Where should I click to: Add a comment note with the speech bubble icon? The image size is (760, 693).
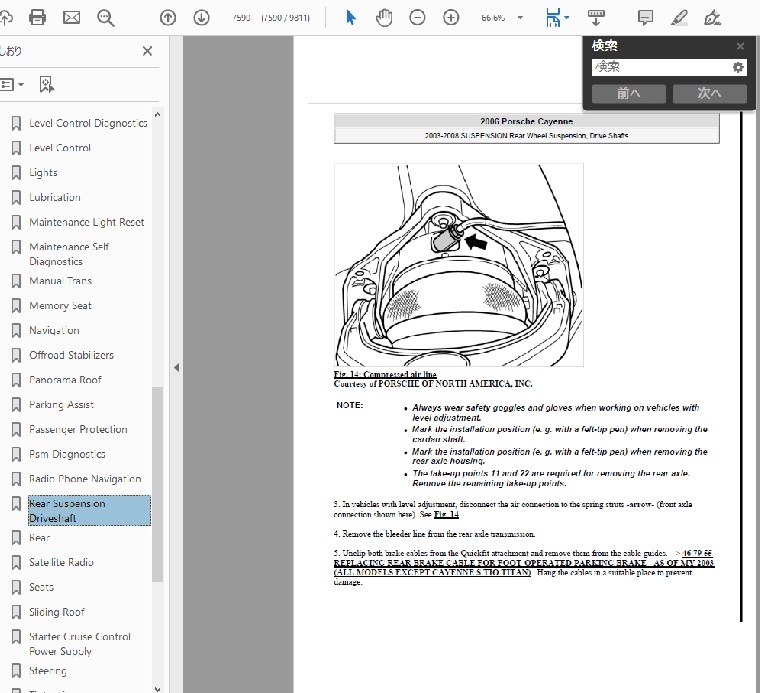[645, 17]
